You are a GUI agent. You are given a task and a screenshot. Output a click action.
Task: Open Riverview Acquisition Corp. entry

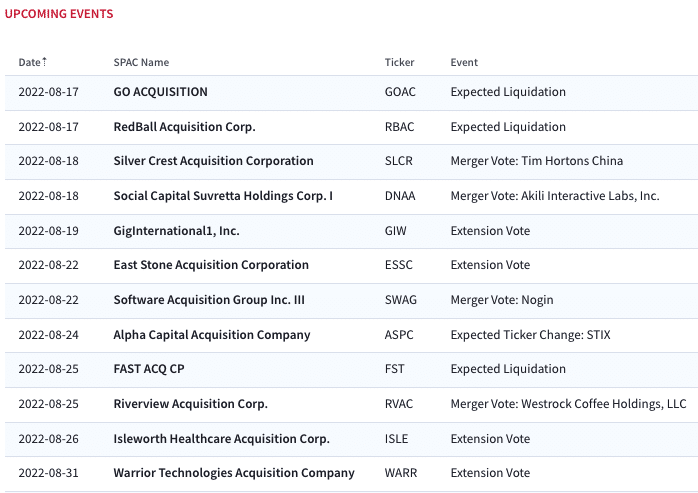click(191, 404)
